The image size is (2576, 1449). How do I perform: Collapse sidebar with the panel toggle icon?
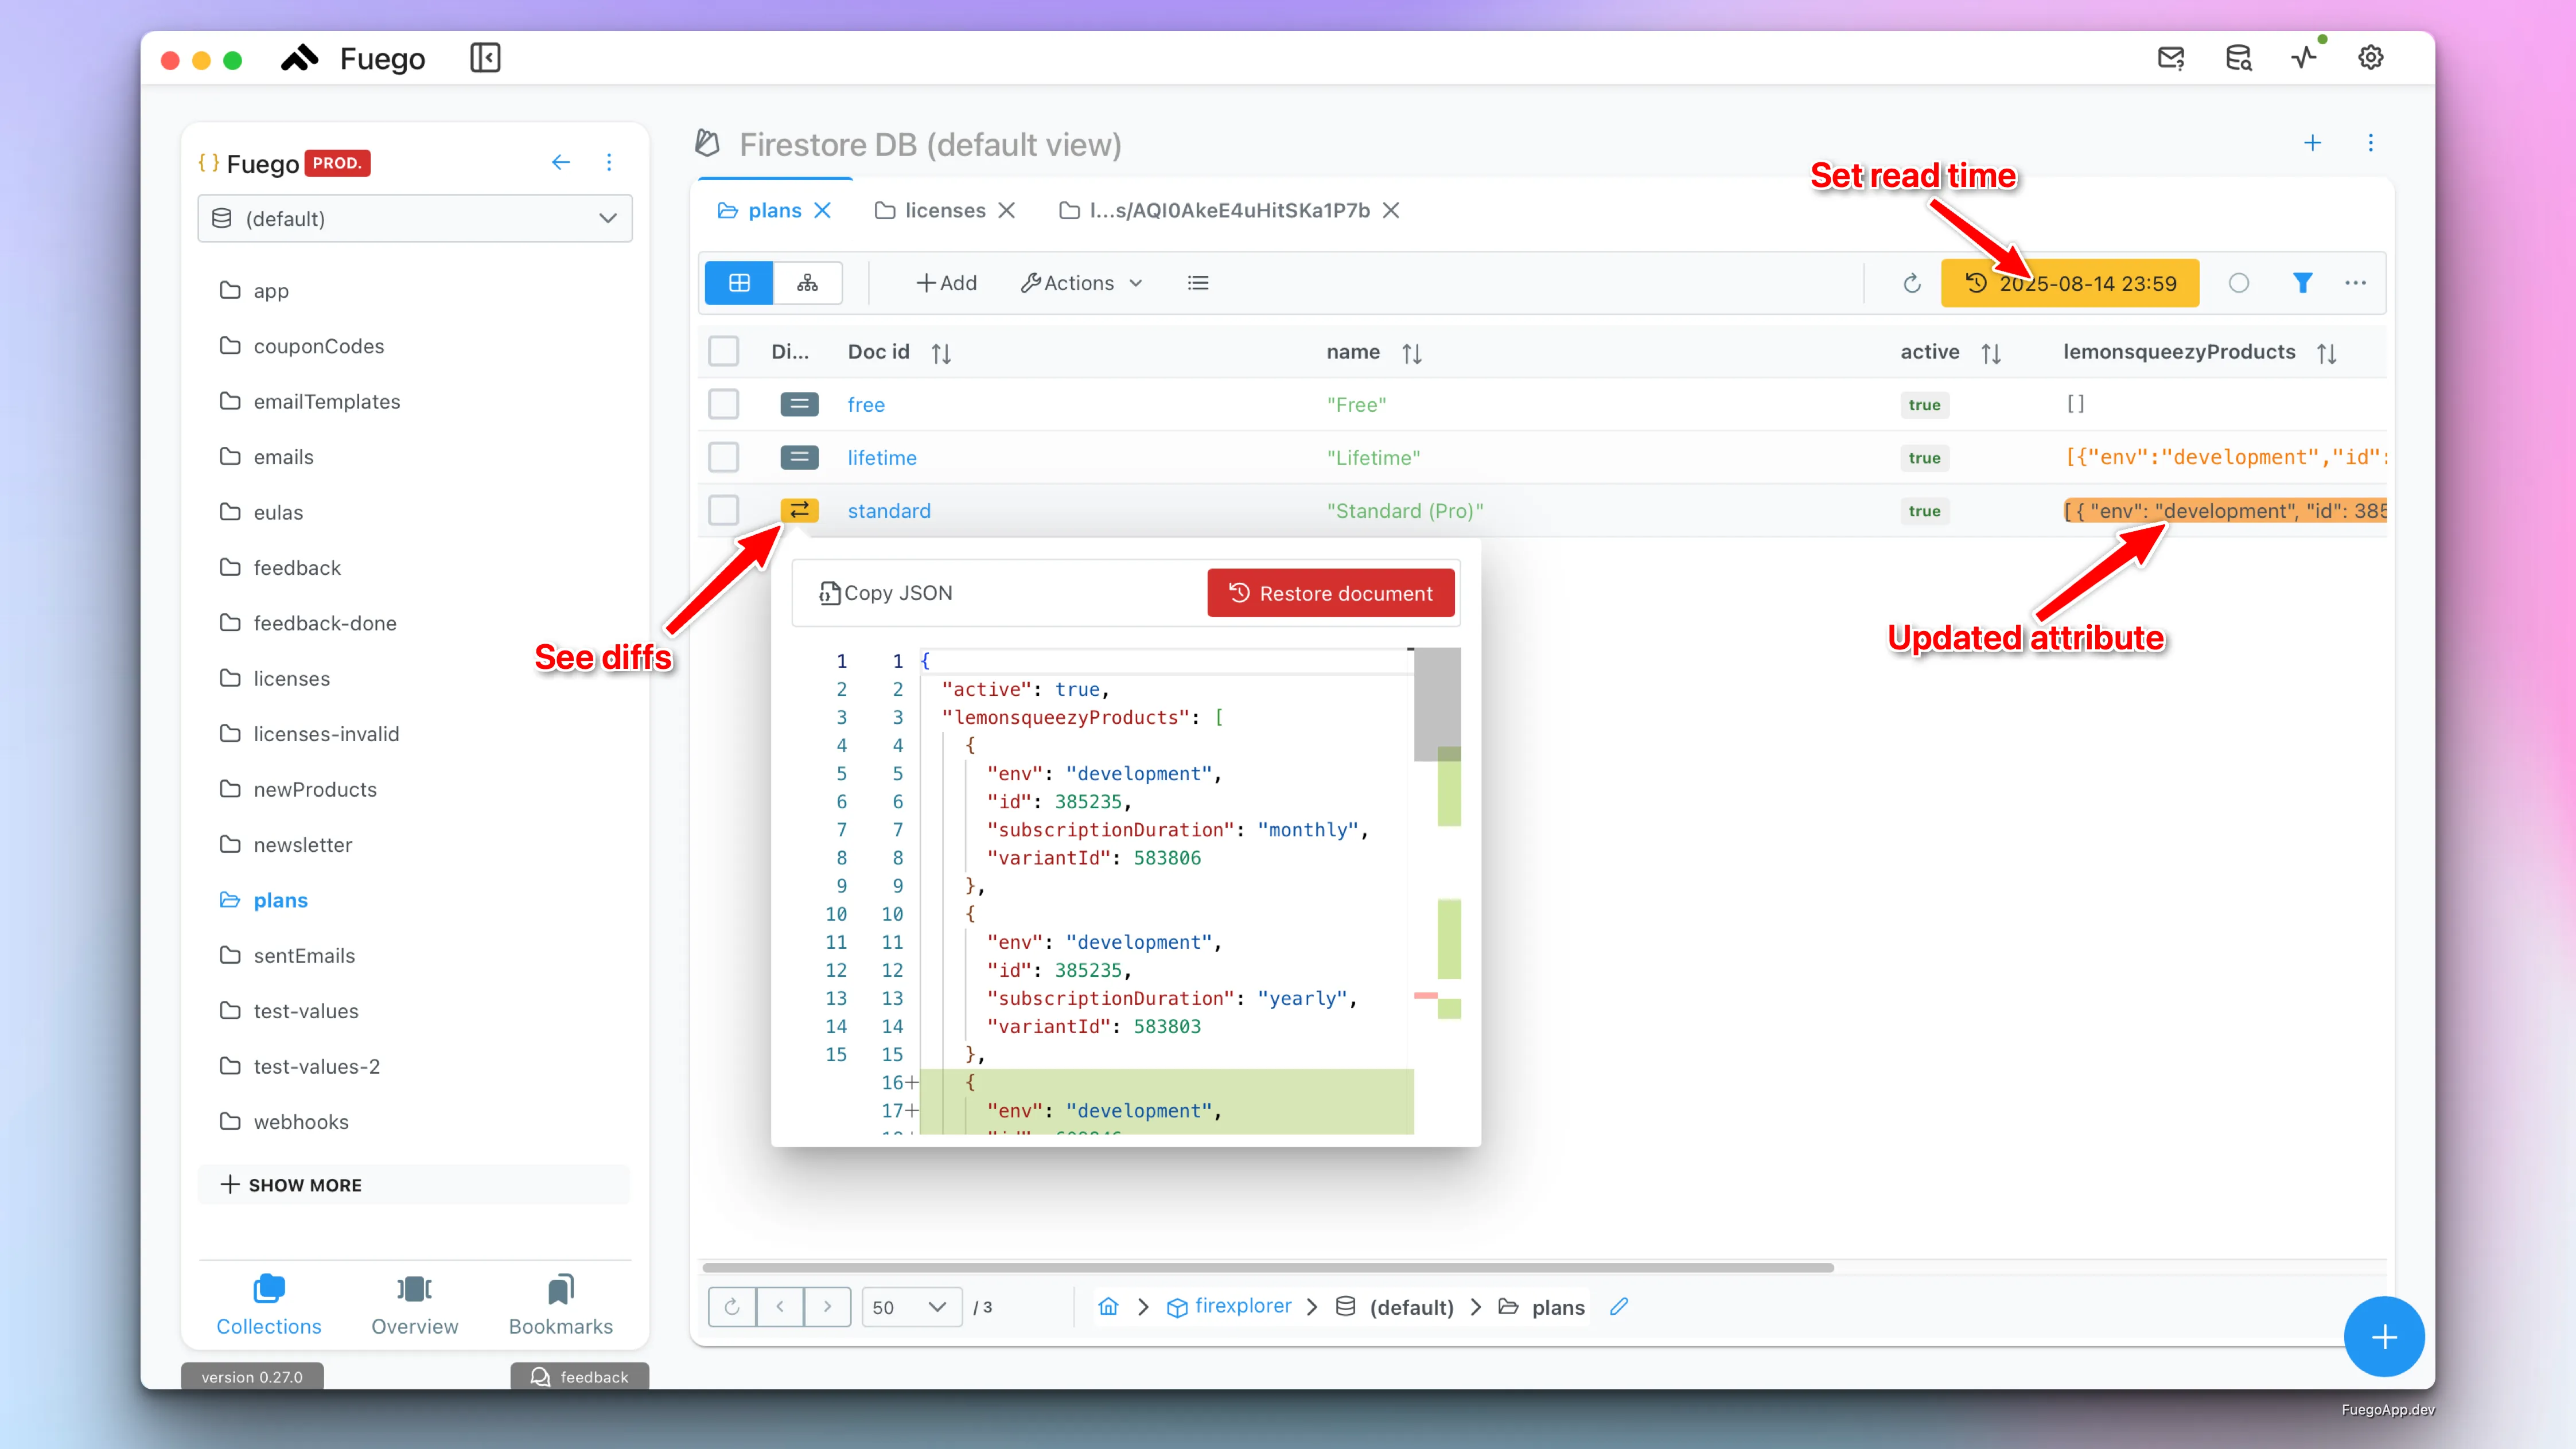point(485,58)
